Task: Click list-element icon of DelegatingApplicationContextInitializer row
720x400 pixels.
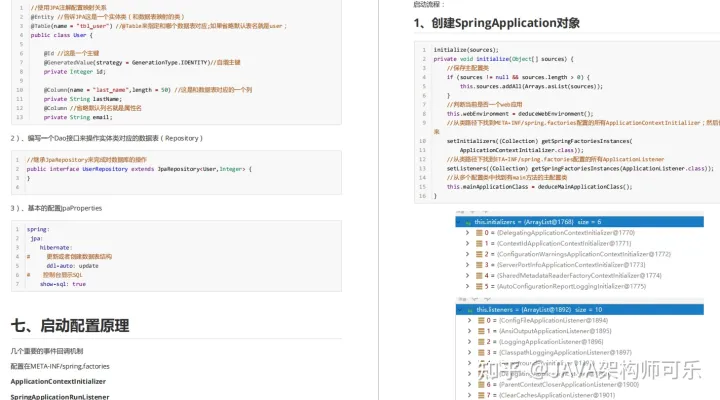Action: coord(479,233)
